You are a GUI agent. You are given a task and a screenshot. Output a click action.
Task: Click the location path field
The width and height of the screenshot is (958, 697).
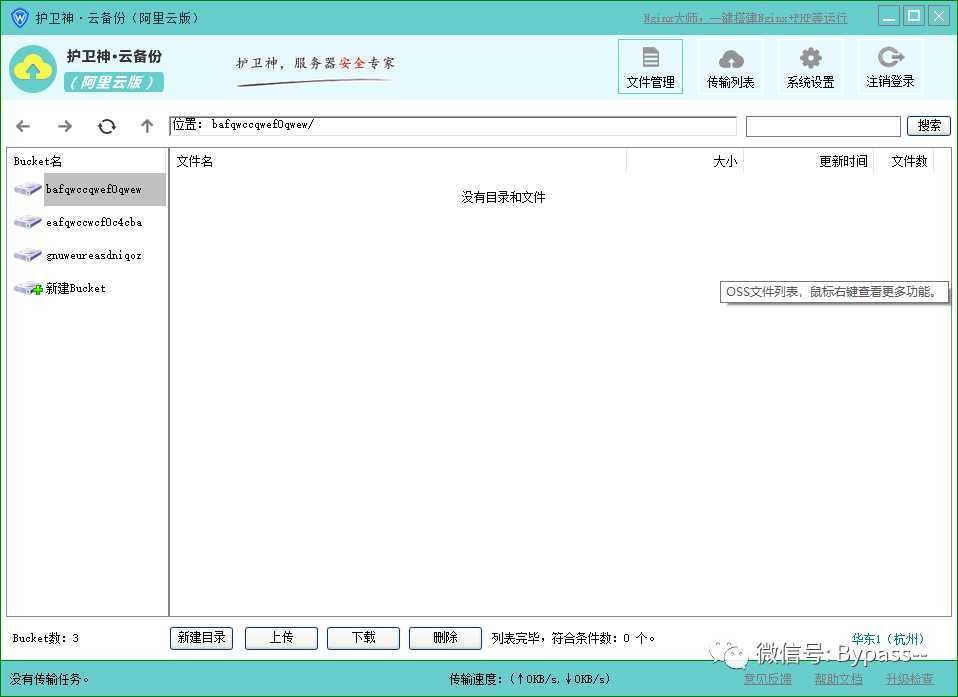453,126
